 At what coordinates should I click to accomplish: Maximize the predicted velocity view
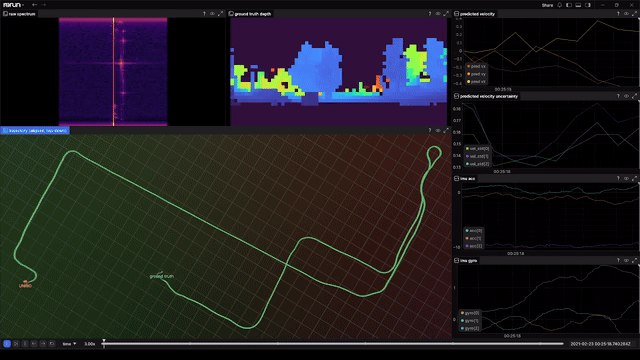(634, 14)
